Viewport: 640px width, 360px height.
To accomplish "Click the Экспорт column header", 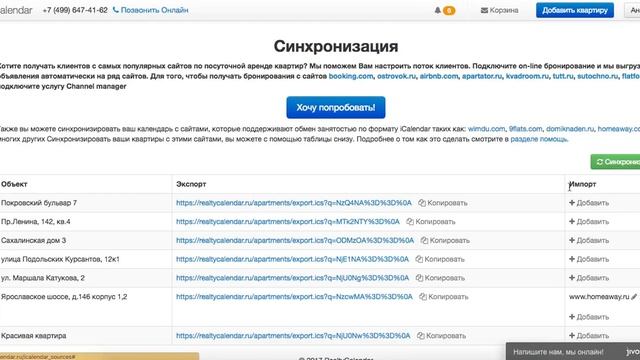I will click(x=191, y=184).
